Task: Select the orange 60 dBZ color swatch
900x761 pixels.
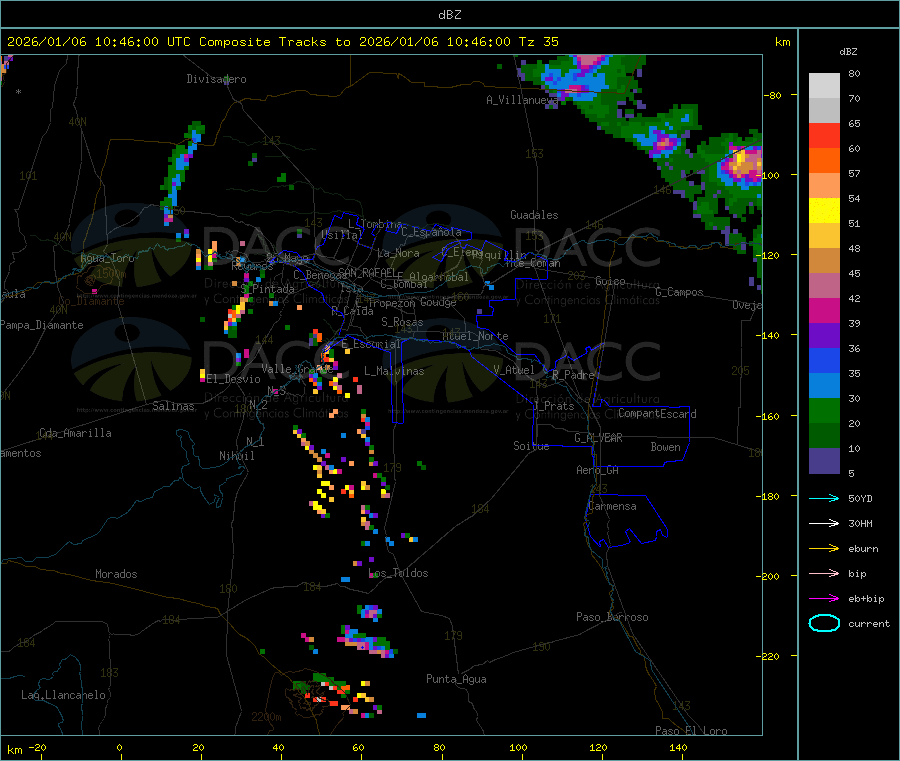Action: (x=824, y=161)
